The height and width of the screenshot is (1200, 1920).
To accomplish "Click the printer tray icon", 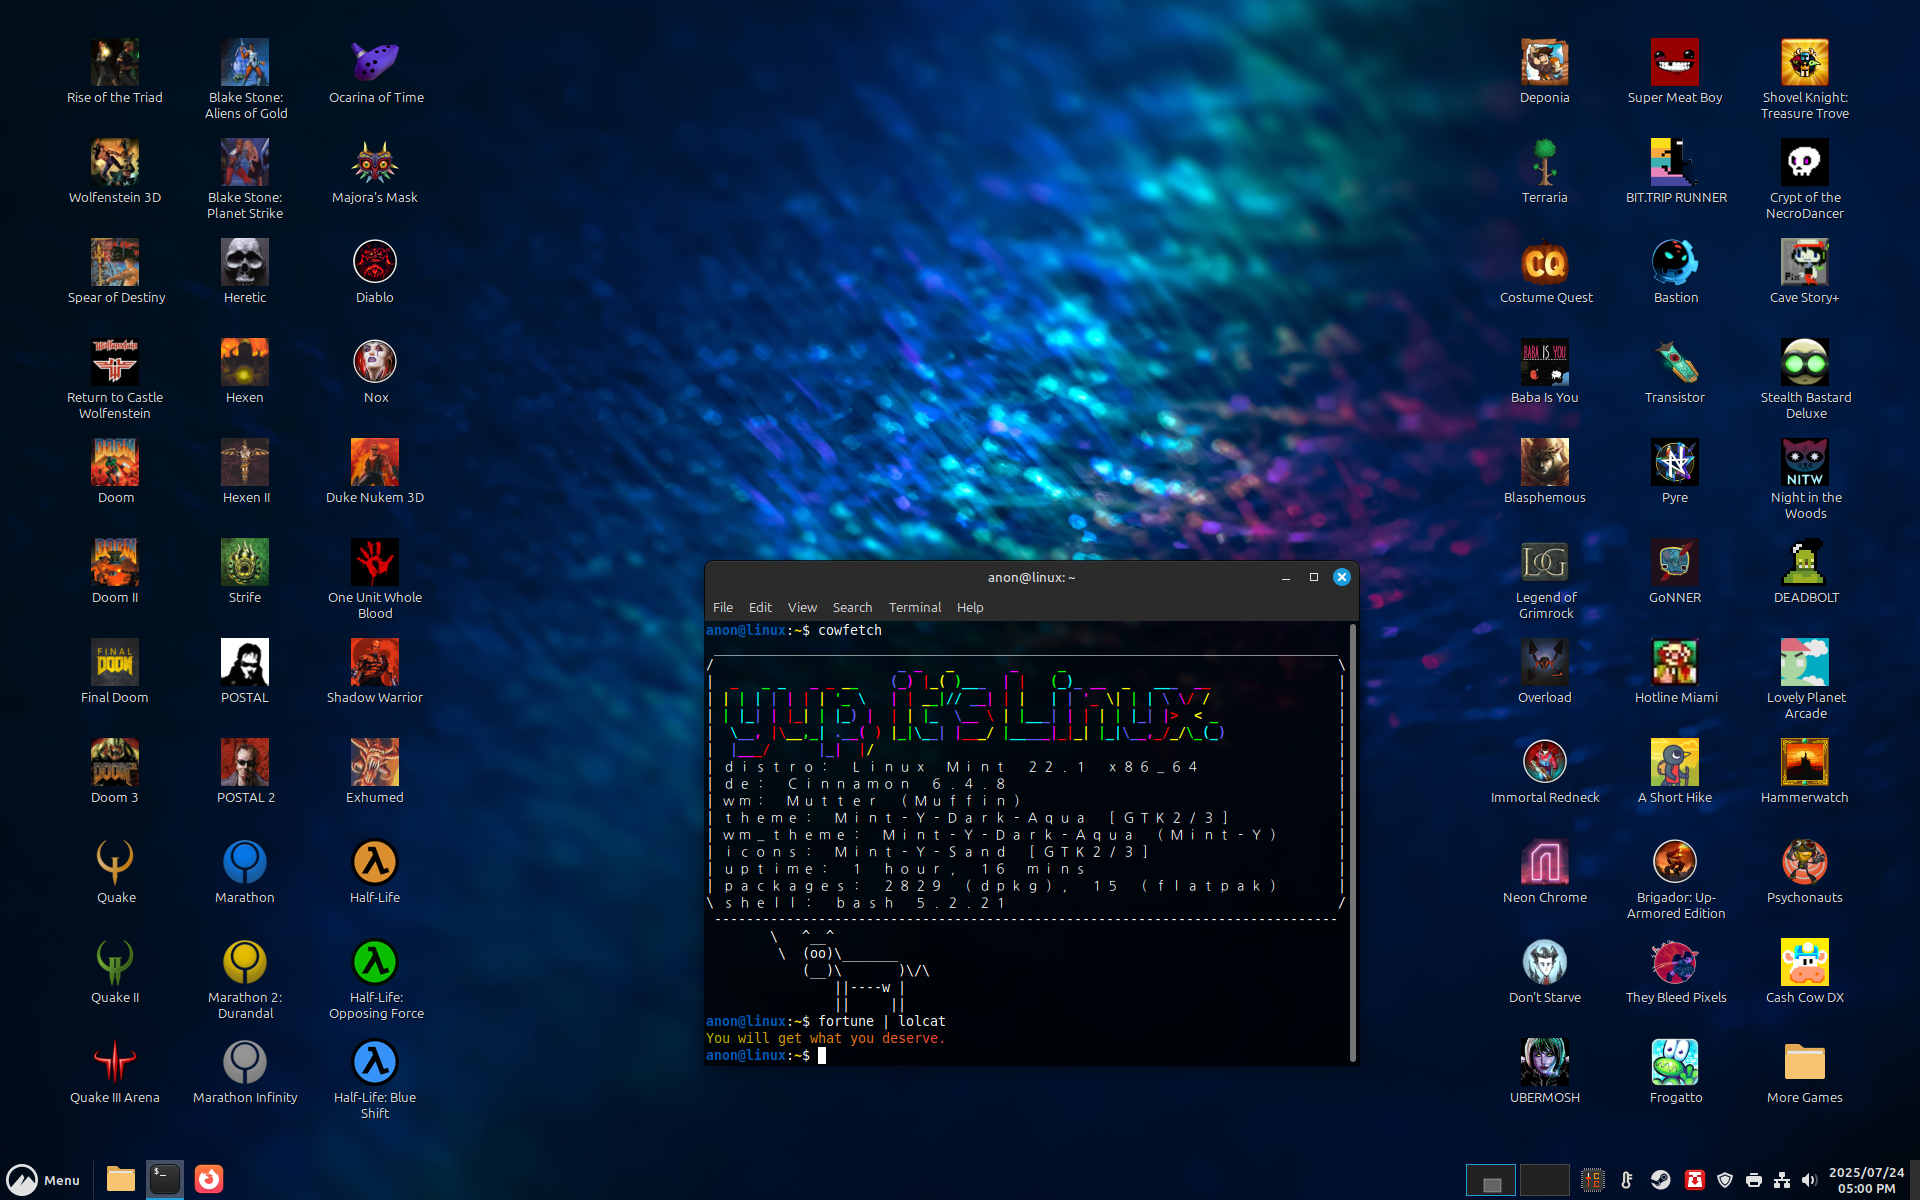I will click(x=1754, y=1180).
